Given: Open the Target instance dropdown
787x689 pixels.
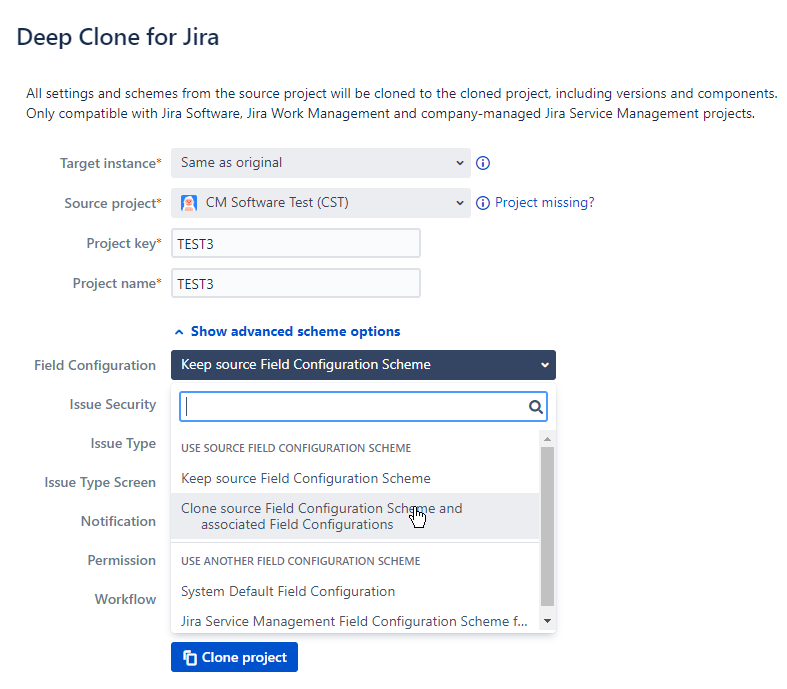Looking at the screenshot, I should (321, 163).
